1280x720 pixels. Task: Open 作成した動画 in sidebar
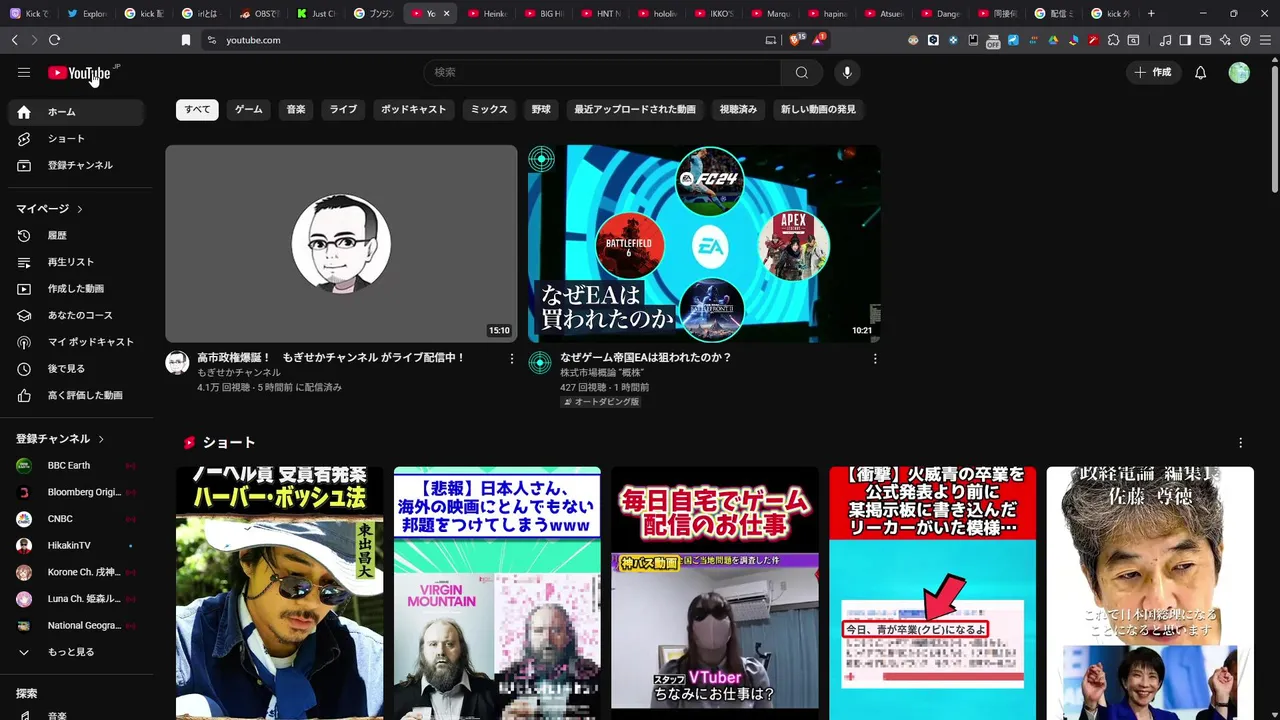point(76,289)
